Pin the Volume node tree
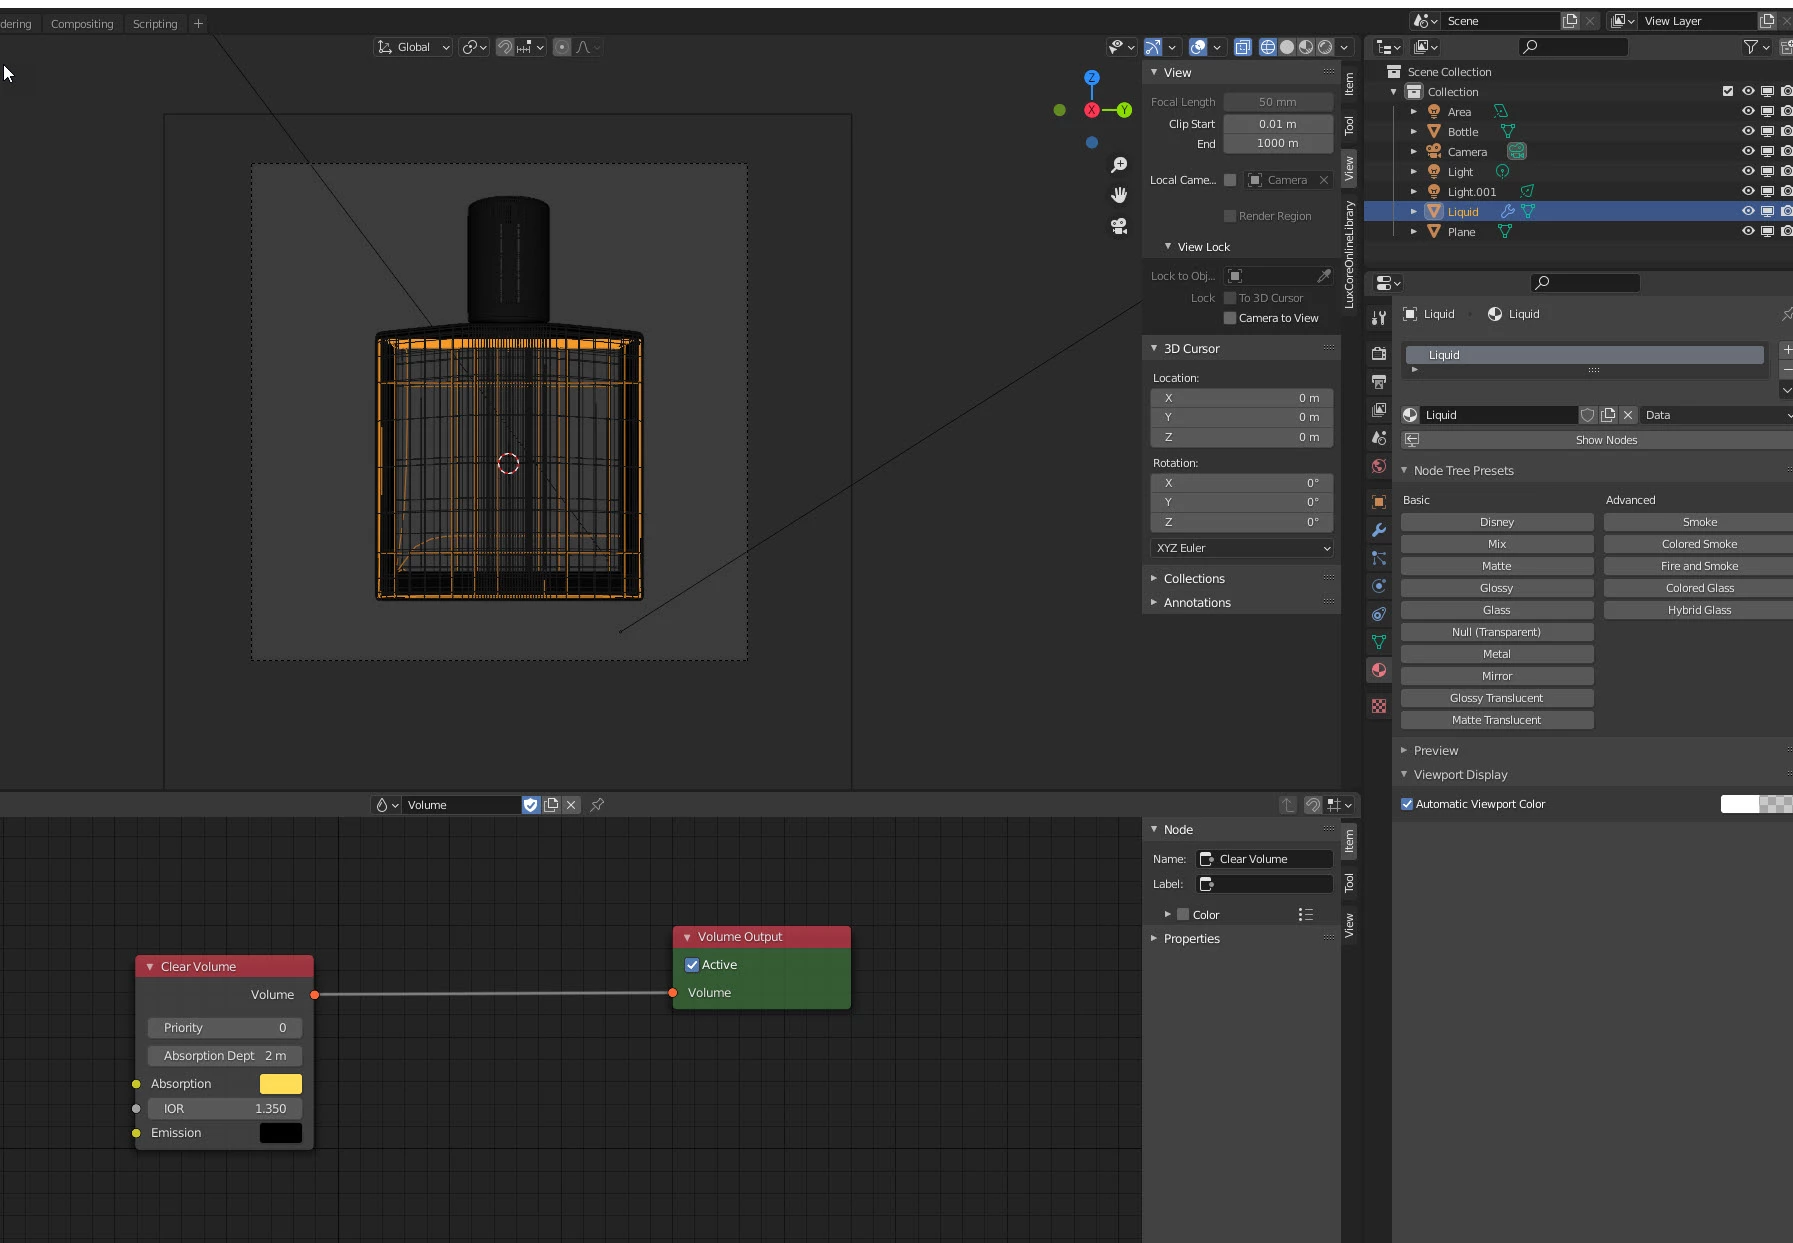1793x1243 pixels. [597, 805]
